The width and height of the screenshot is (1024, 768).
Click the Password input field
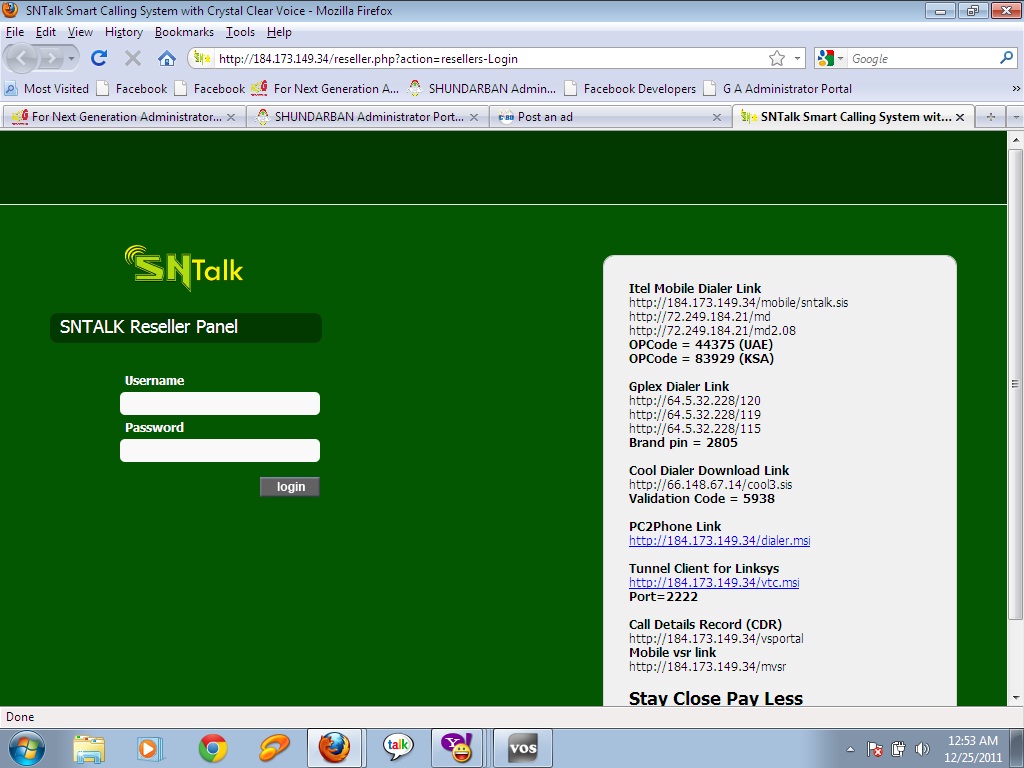(x=220, y=451)
